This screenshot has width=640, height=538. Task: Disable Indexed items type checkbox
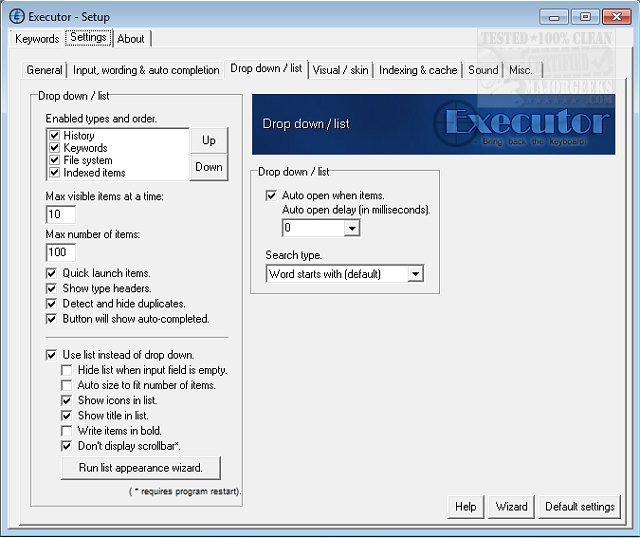pyautogui.click(x=54, y=173)
